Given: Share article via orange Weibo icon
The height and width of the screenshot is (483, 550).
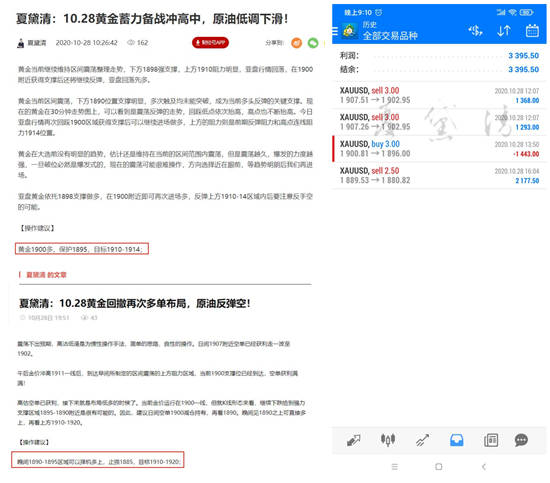Looking at the screenshot, I should pos(296,43).
